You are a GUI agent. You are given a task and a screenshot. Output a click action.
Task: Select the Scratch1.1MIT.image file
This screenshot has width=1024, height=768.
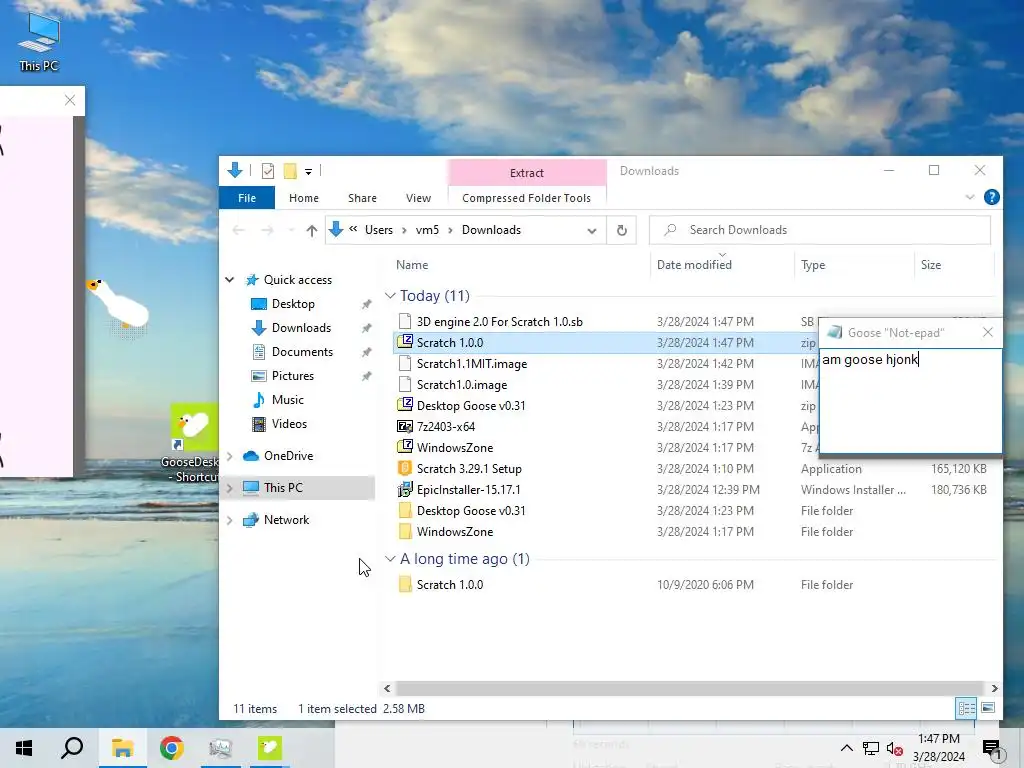[x=472, y=364]
